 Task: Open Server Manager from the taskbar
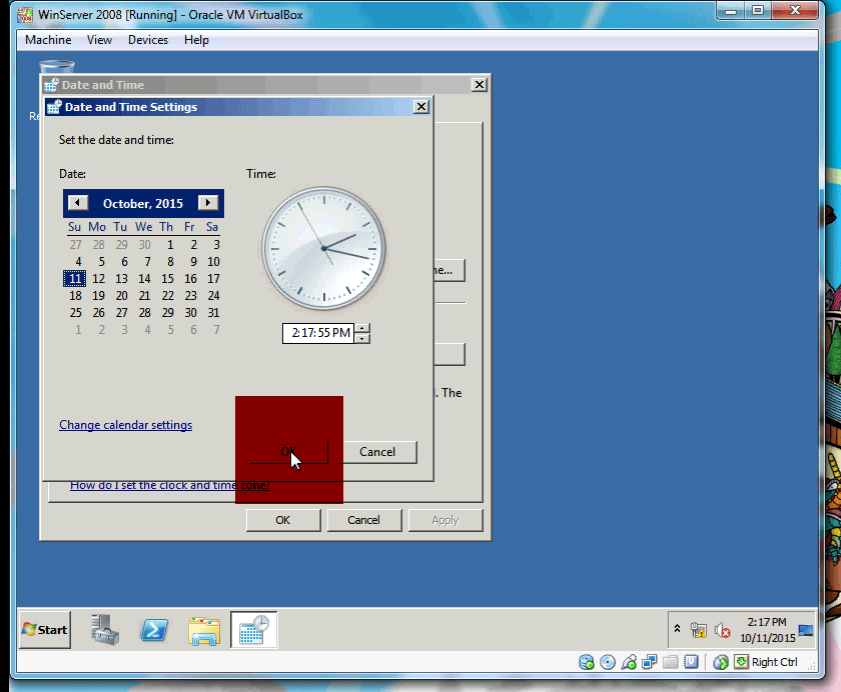click(x=105, y=630)
